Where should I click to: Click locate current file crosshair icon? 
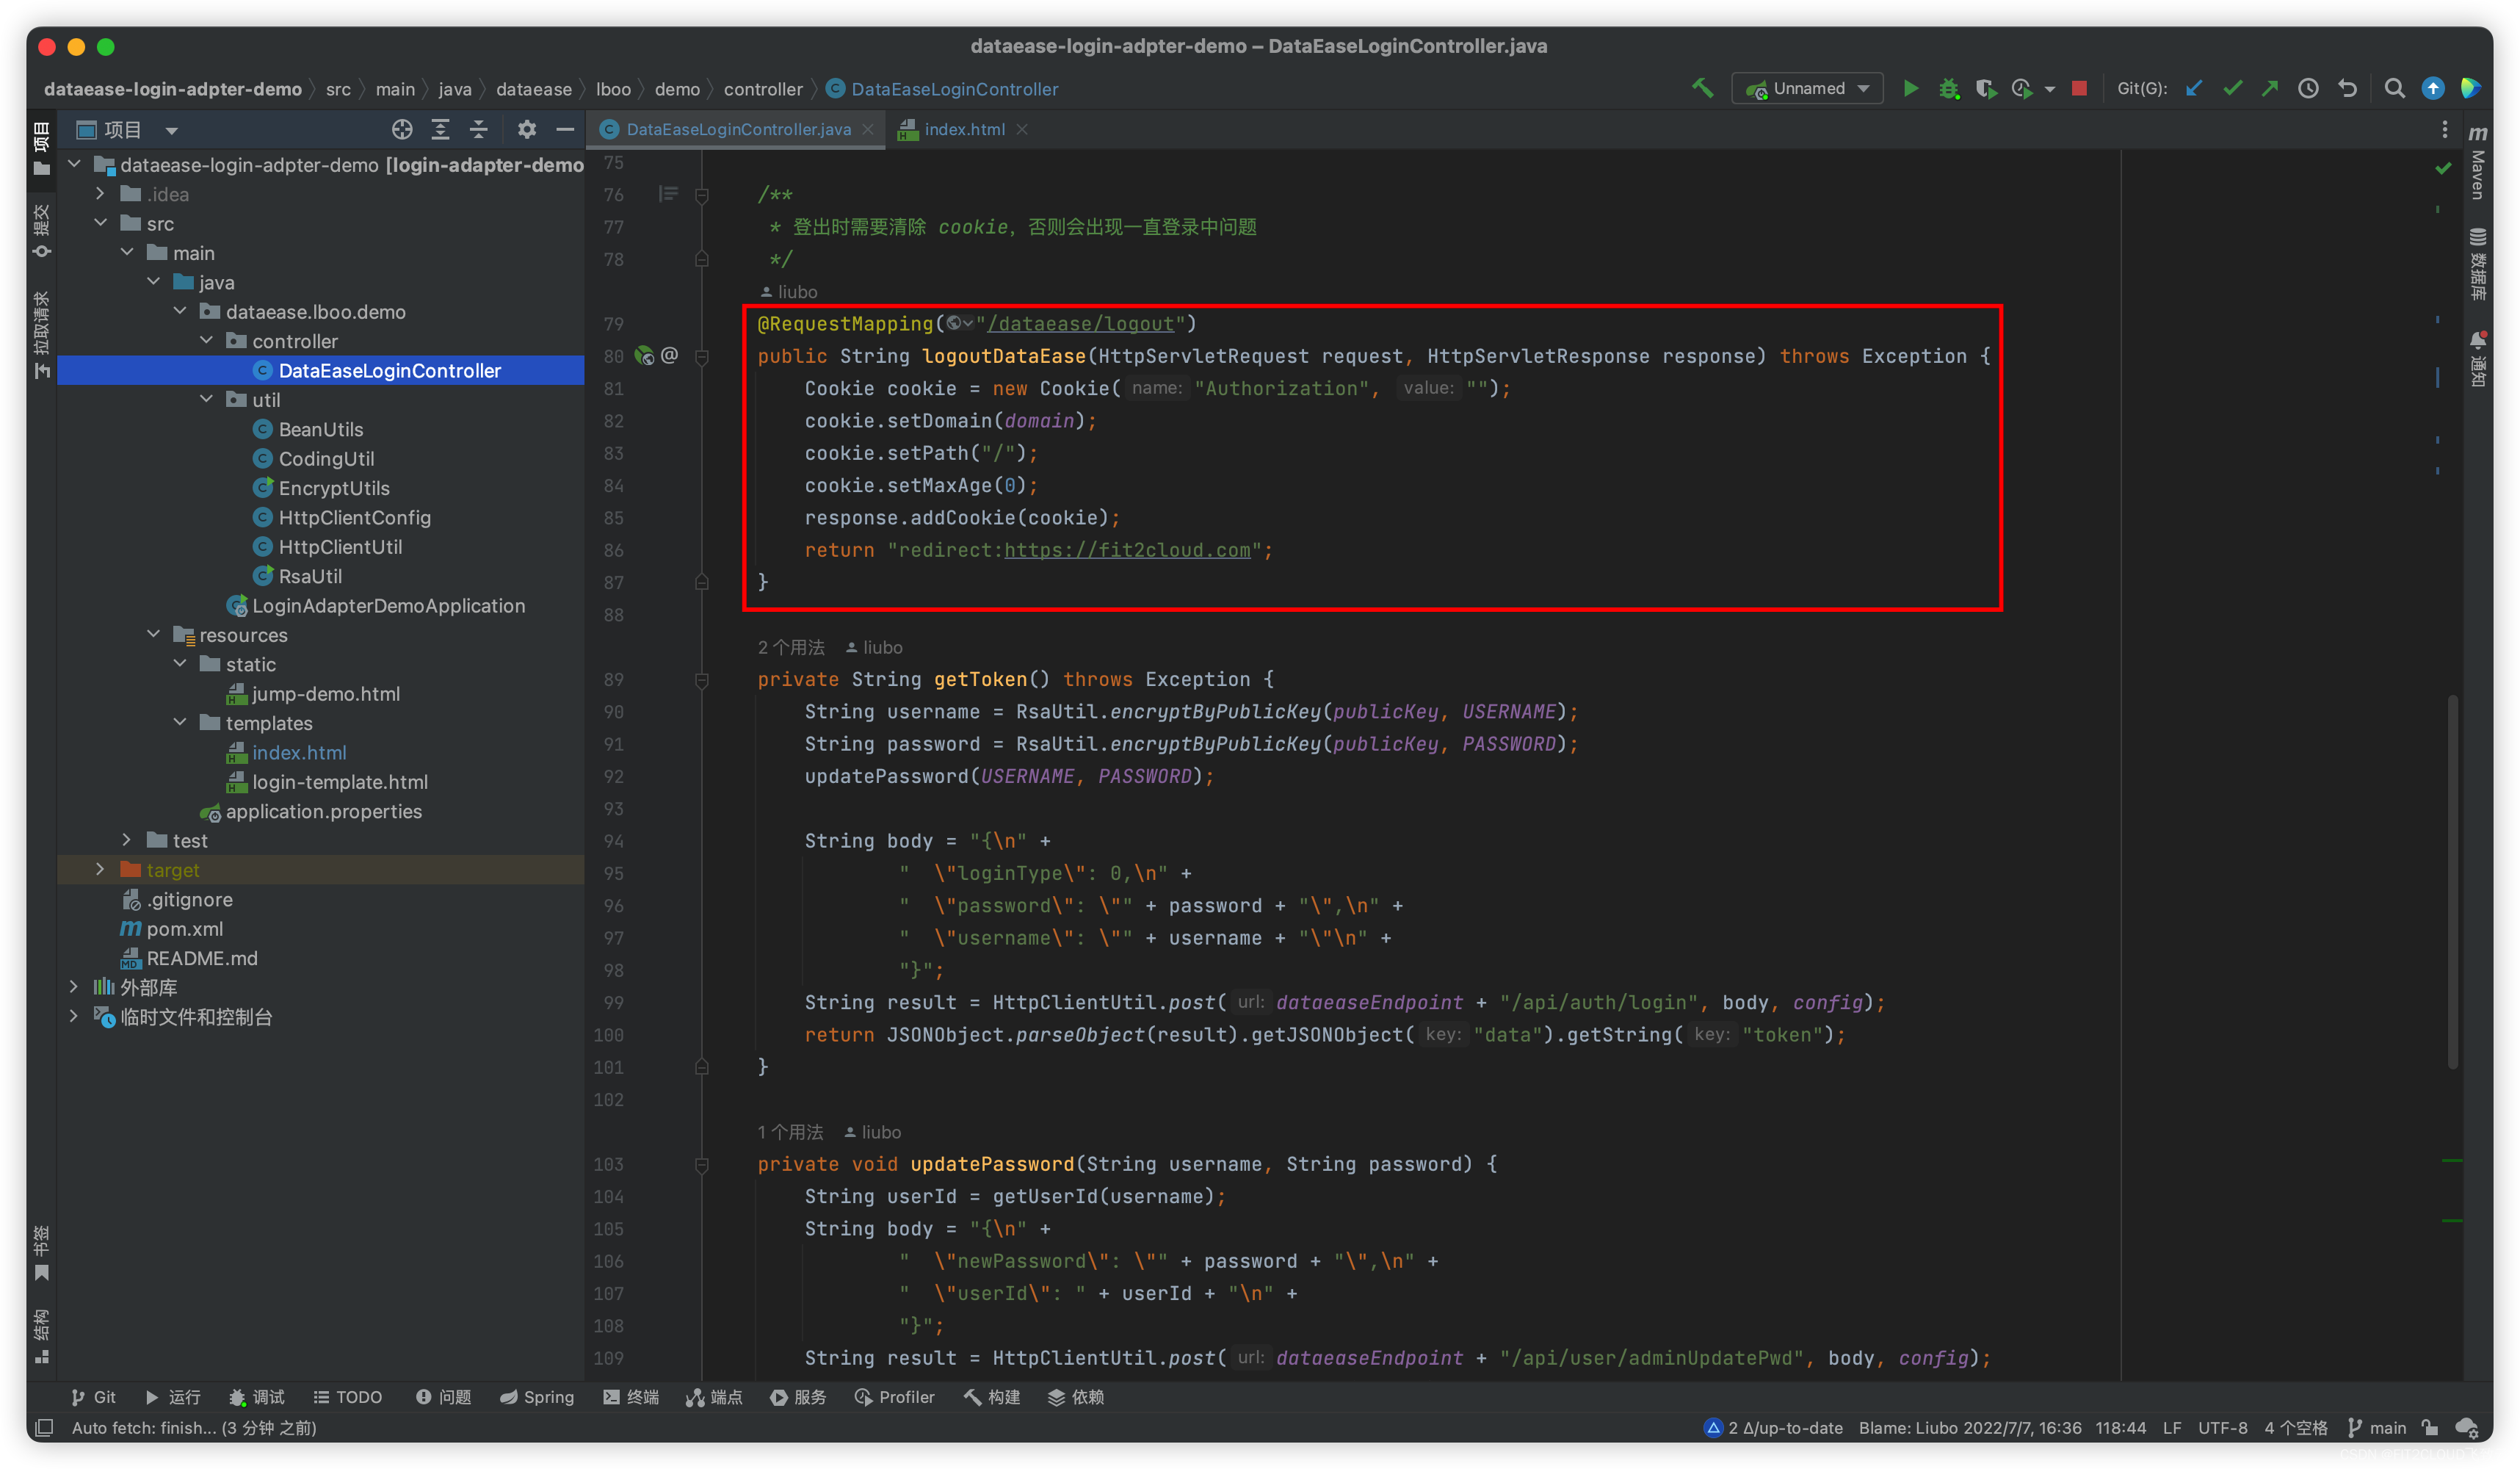[402, 130]
